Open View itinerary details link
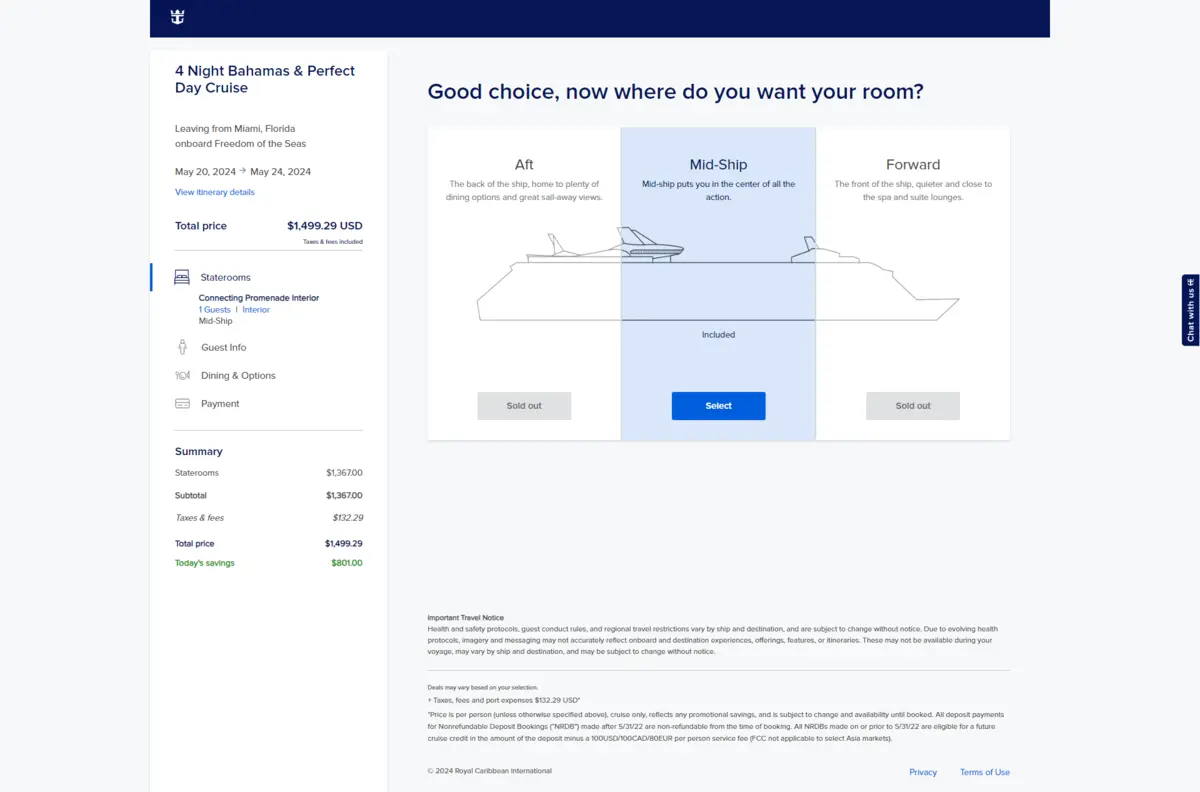1200x792 pixels. pos(215,192)
